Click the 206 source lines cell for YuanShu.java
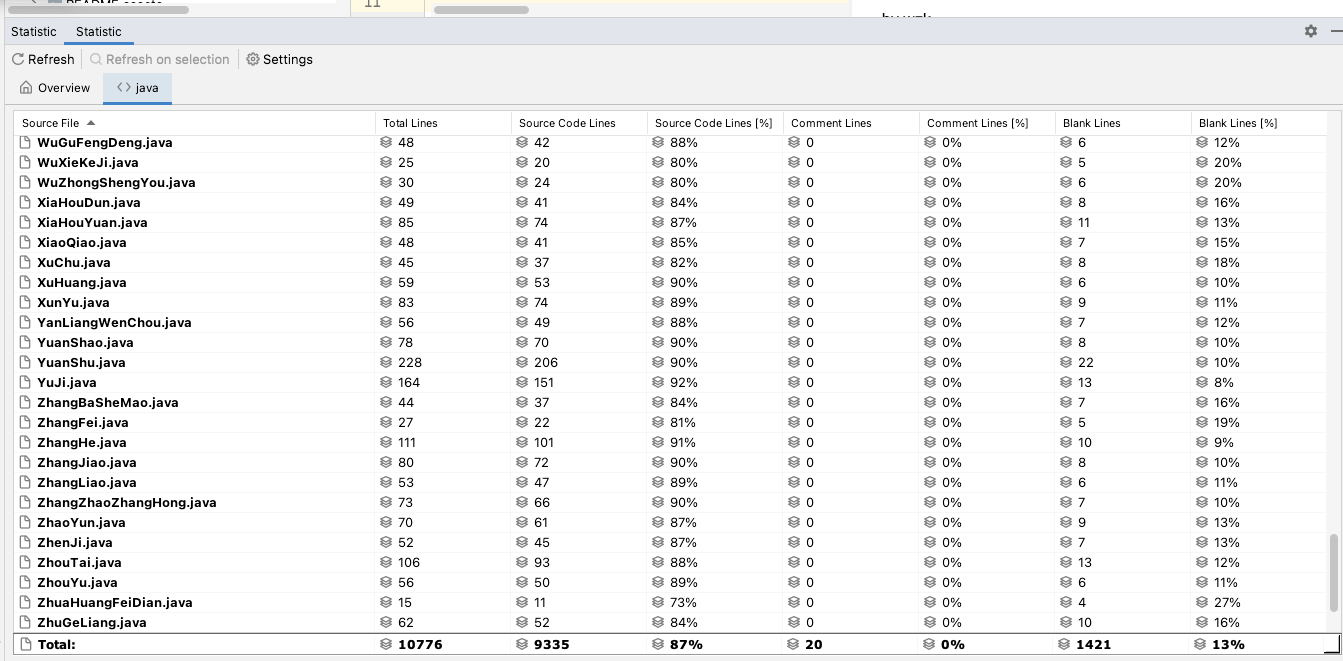 [x=580, y=362]
